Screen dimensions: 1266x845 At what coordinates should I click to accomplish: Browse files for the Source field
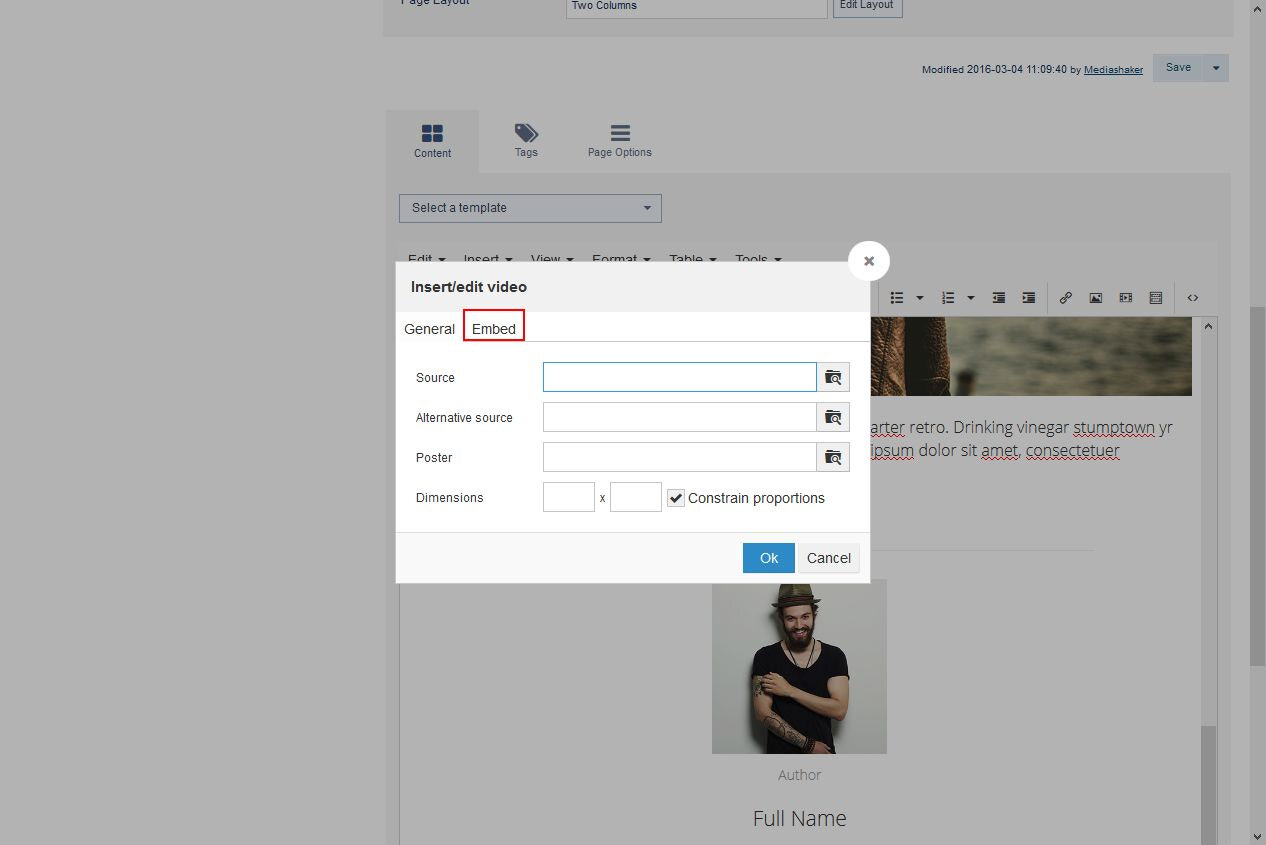[833, 377]
